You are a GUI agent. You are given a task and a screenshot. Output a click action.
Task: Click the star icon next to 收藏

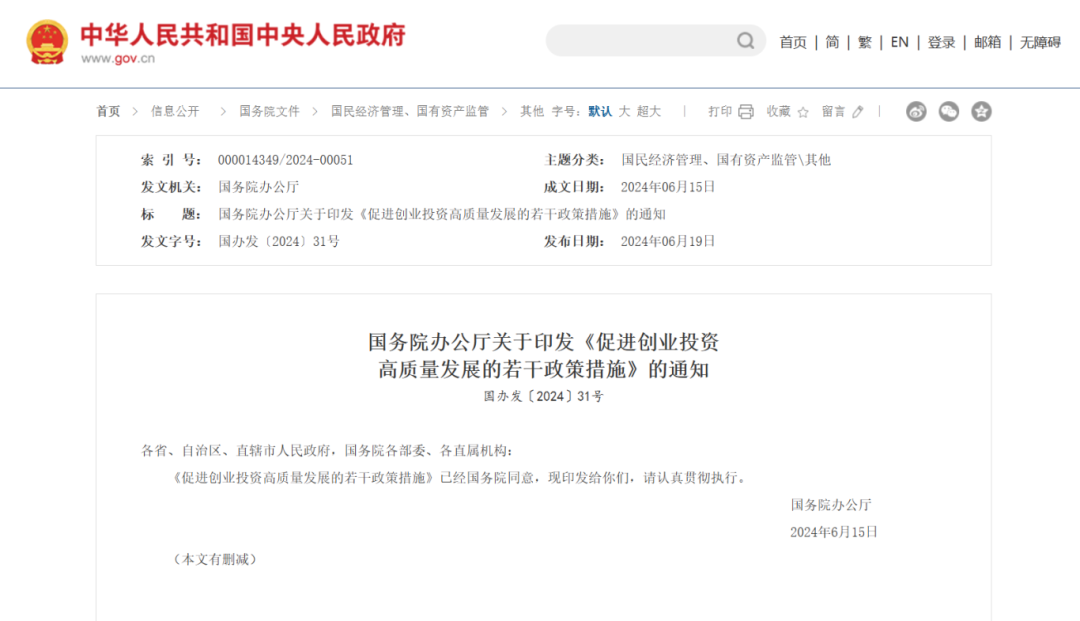click(802, 112)
